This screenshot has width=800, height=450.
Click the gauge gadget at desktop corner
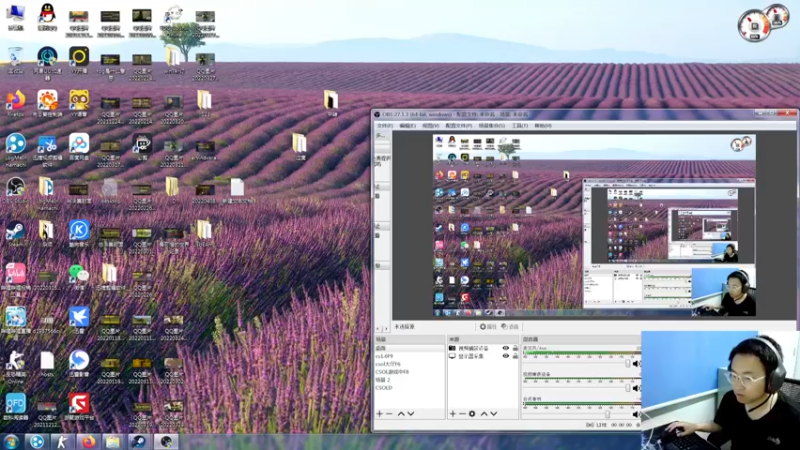point(763,21)
